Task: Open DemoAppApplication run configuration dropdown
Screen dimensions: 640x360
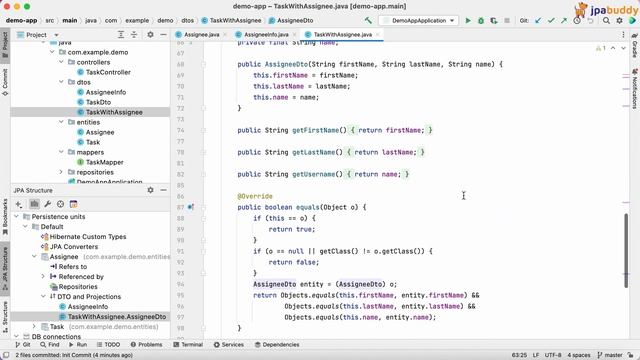Action: coord(418,20)
